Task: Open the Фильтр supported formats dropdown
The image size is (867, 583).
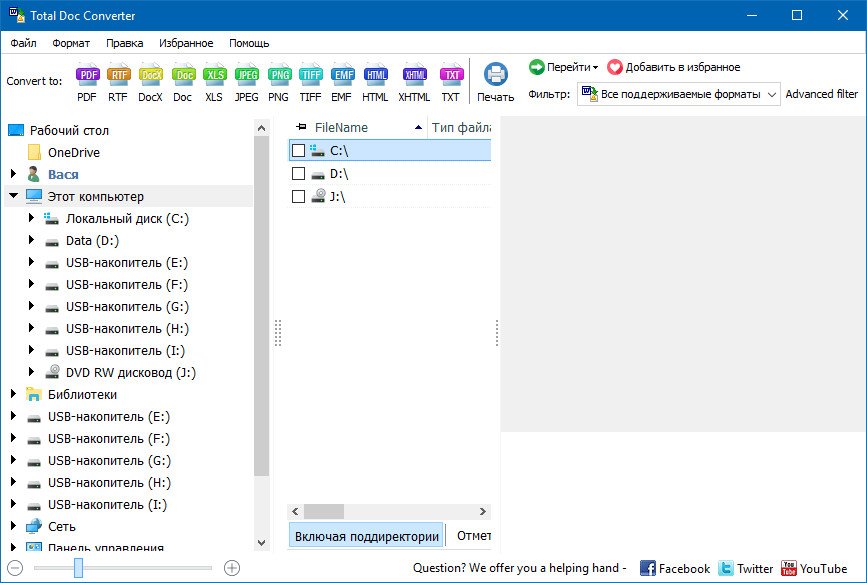Action: coord(679,94)
